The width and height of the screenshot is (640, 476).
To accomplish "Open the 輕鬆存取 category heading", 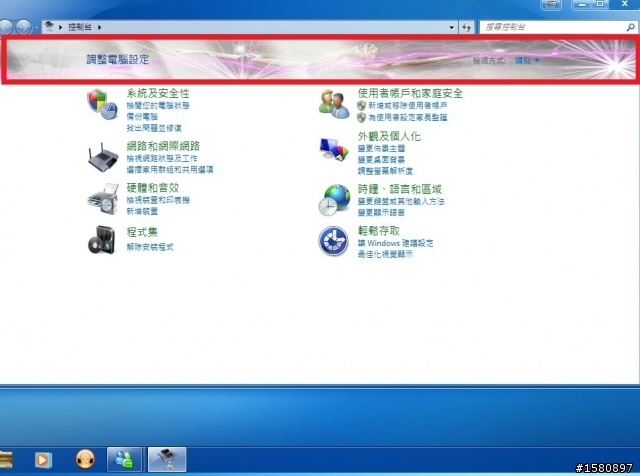I will (379, 231).
